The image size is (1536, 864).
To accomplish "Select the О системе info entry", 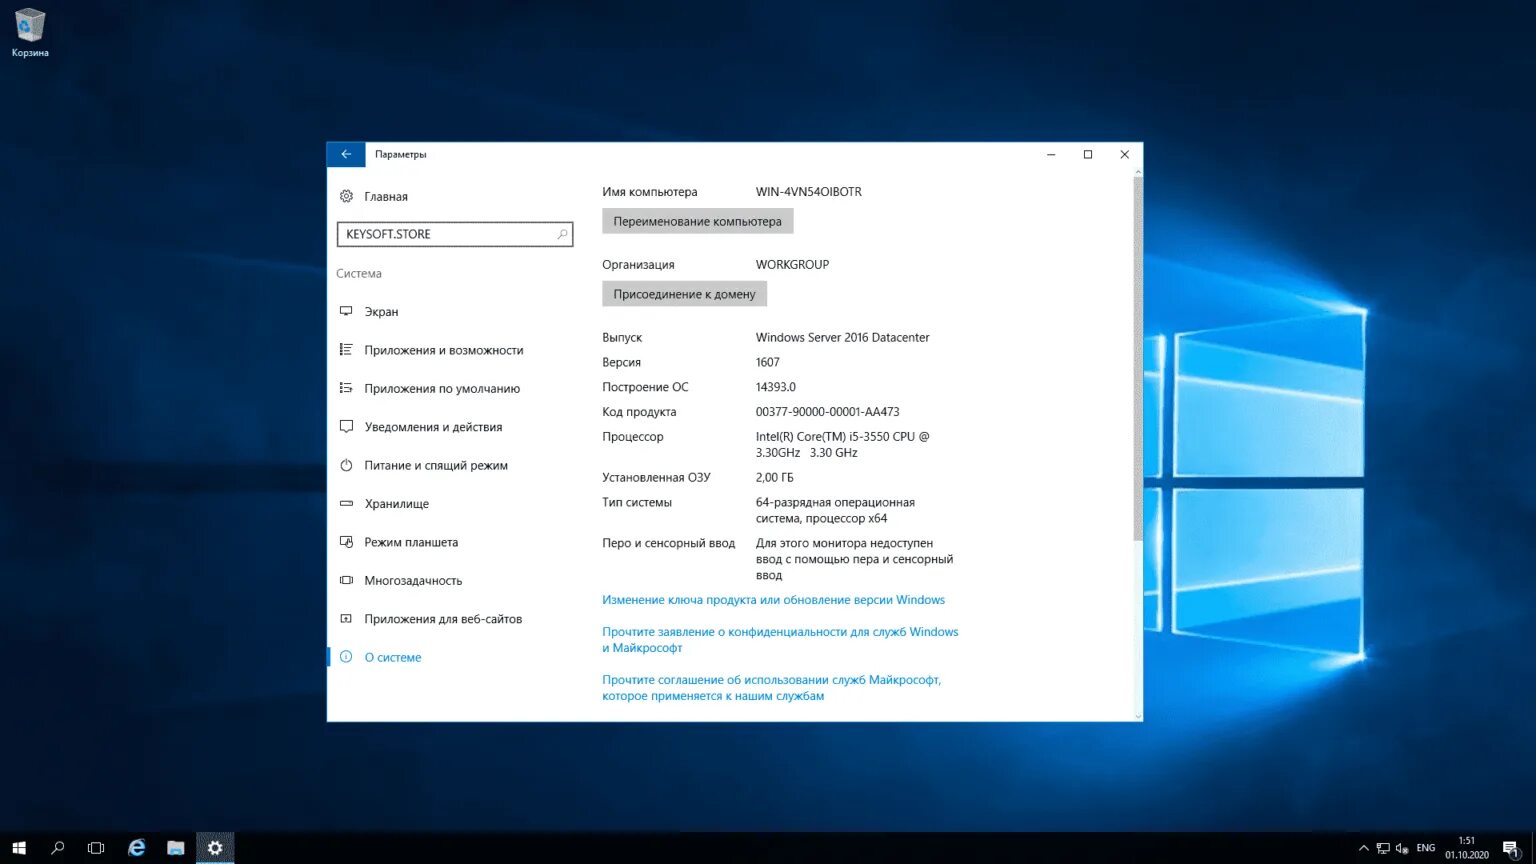I will pos(393,657).
